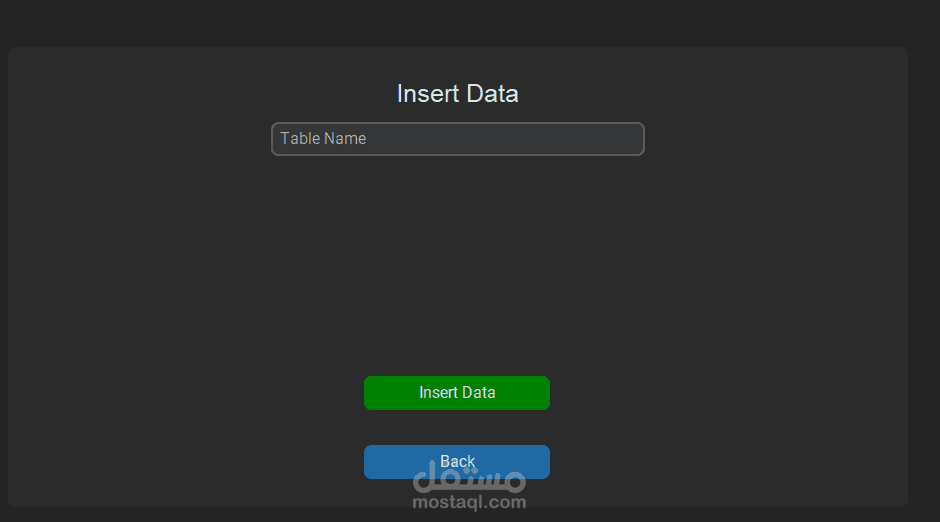Click the page title at the top
The width and height of the screenshot is (940, 522).
pyautogui.click(x=457, y=94)
